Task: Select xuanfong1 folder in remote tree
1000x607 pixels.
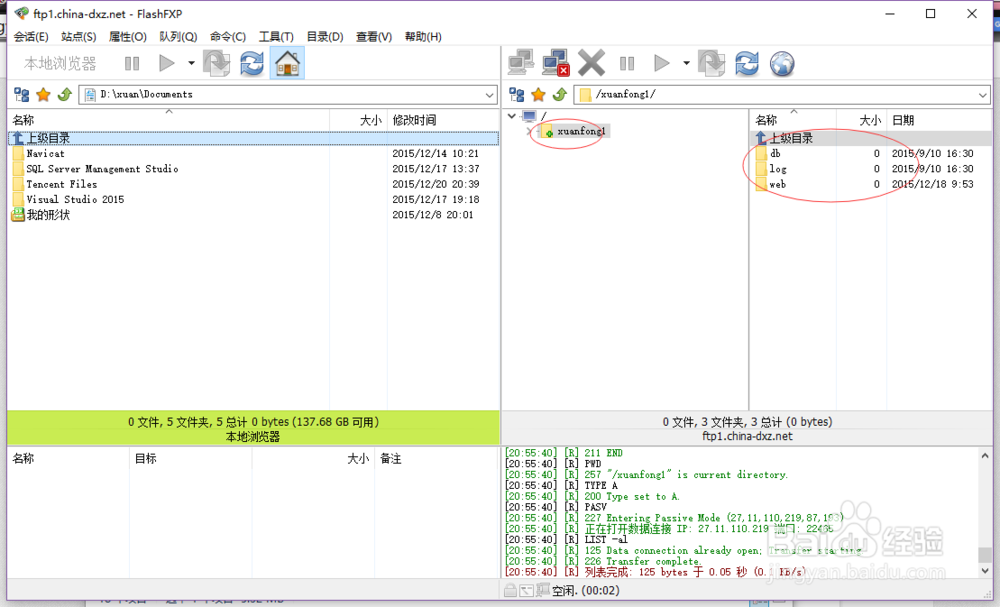Action: (580, 131)
